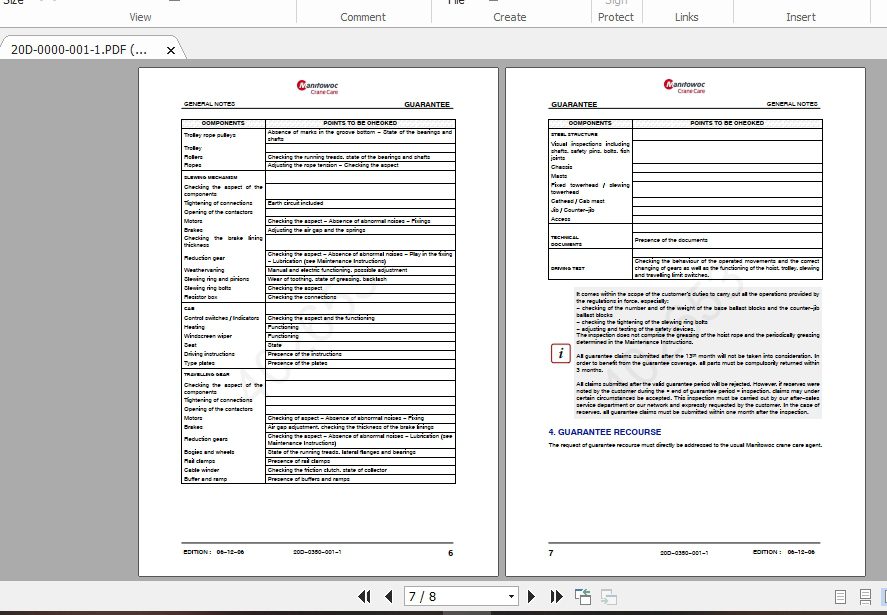
Task: Switch to continuous page view
Action: pyautogui.click(x=865, y=597)
